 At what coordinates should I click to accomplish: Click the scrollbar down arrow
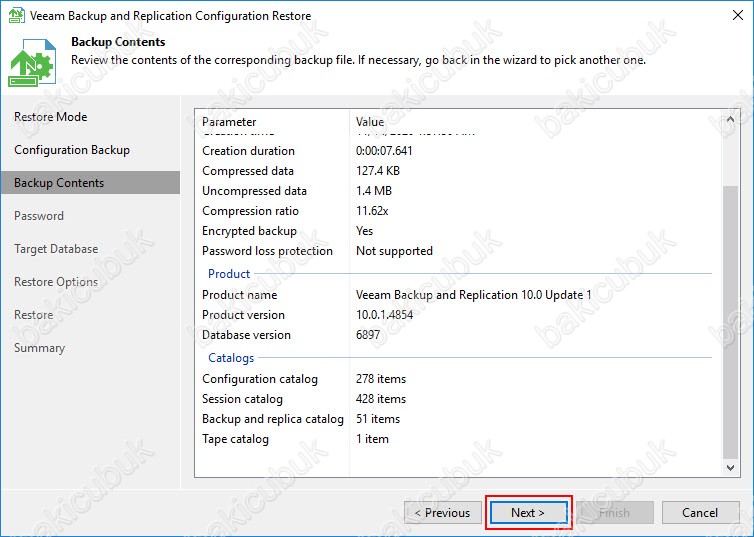click(x=730, y=467)
